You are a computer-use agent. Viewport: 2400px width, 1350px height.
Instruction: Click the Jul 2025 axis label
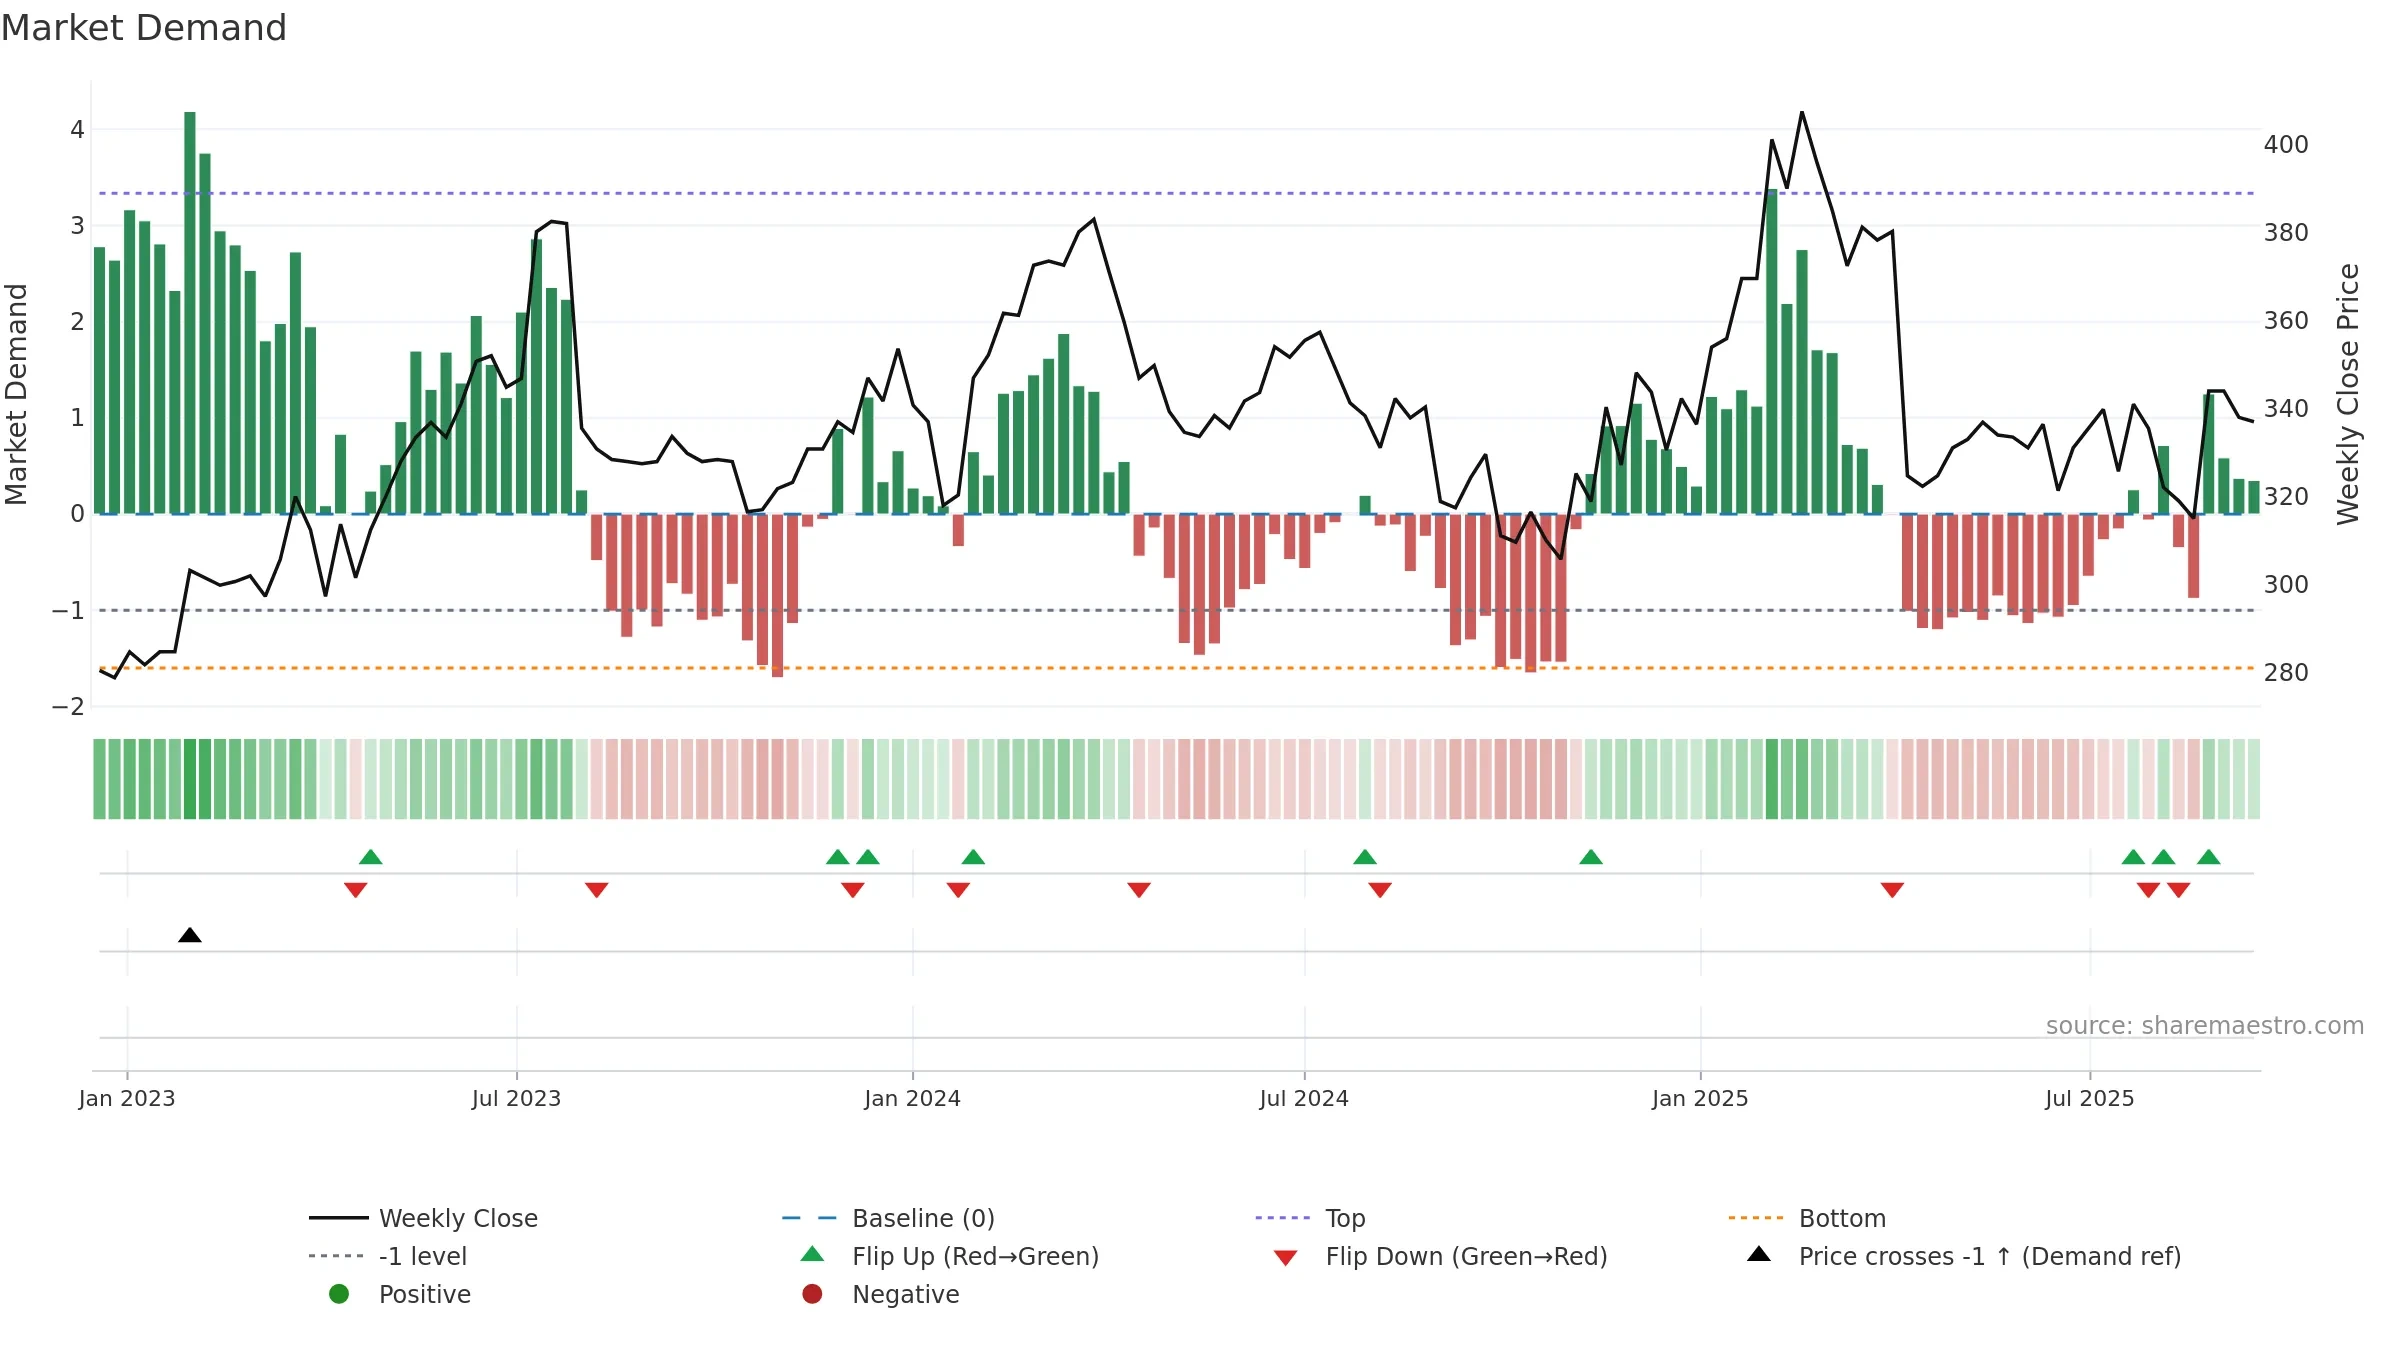(2090, 1099)
